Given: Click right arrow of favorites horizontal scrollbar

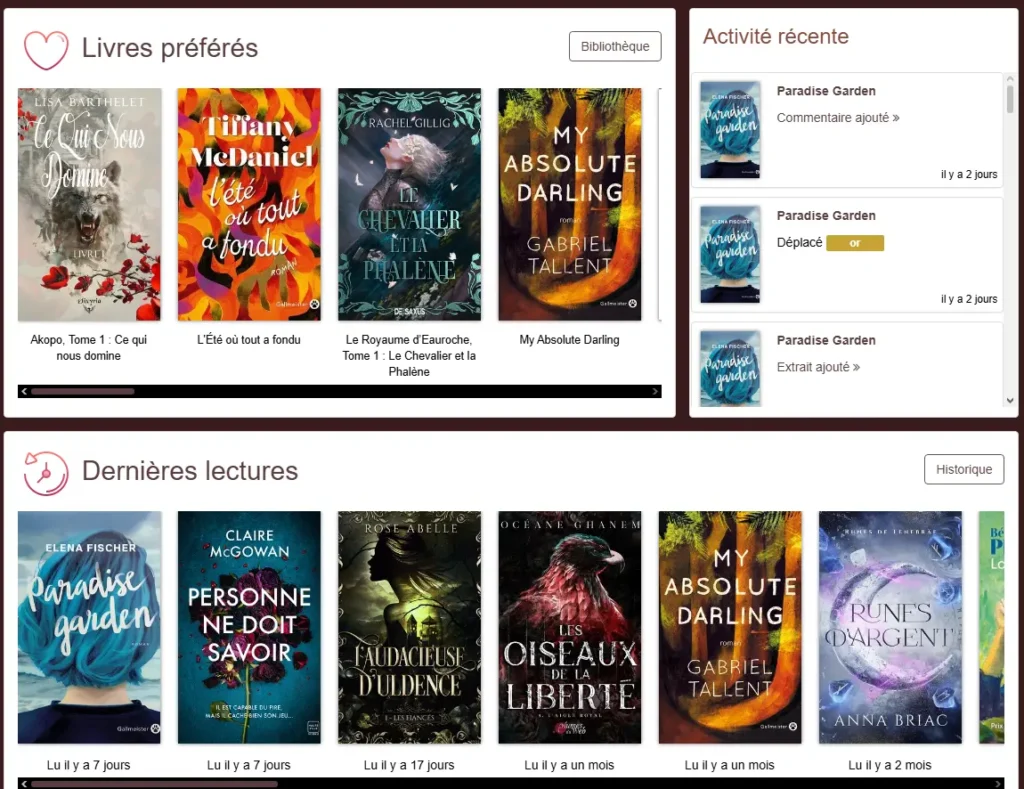Looking at the screenshot, I should pyautogui.click(x=655, y=391).
